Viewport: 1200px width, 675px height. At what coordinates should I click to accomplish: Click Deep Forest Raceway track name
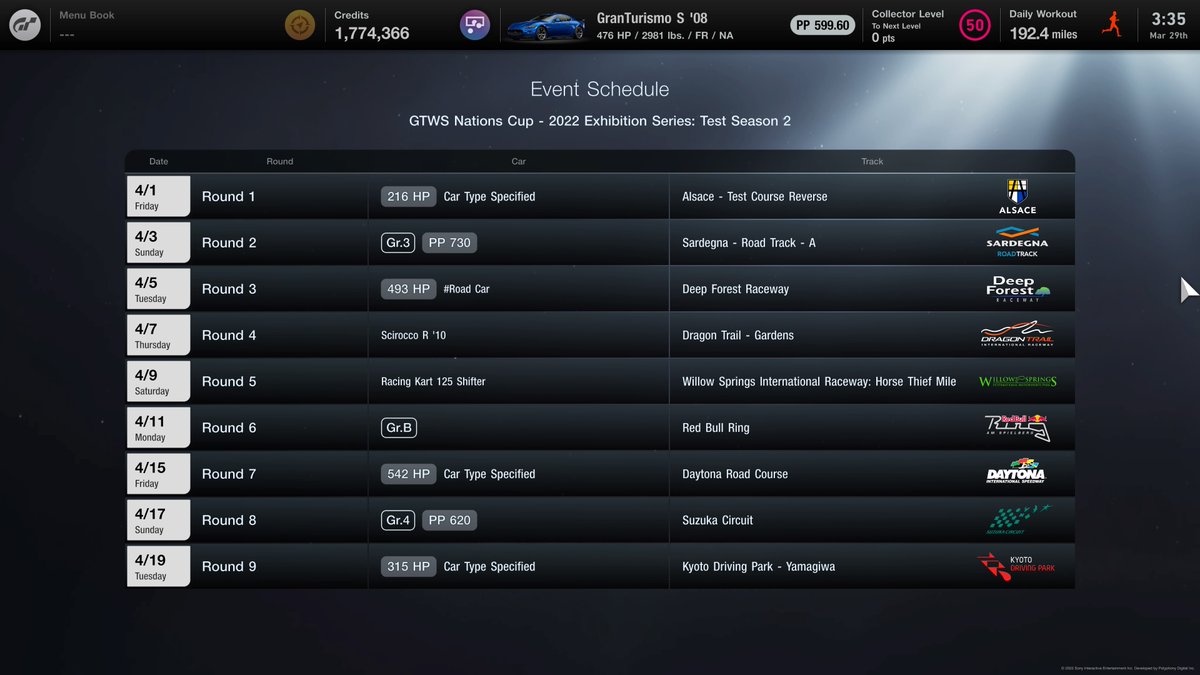(736, 289)
